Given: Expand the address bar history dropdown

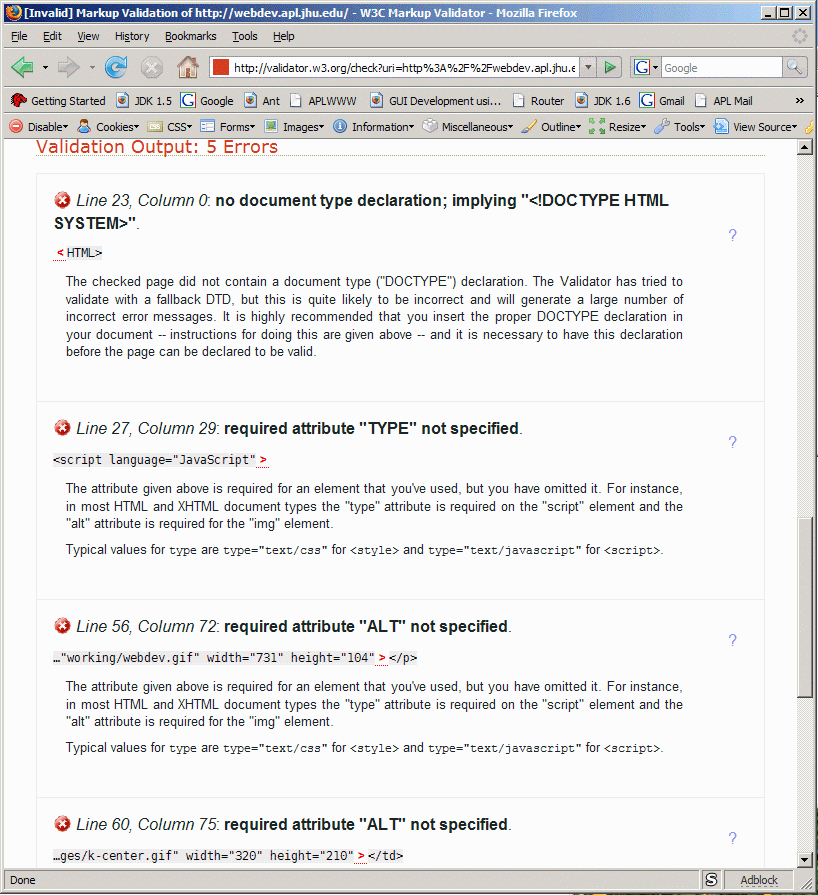Looking at the screenshot, I should (x=588, y=67).
